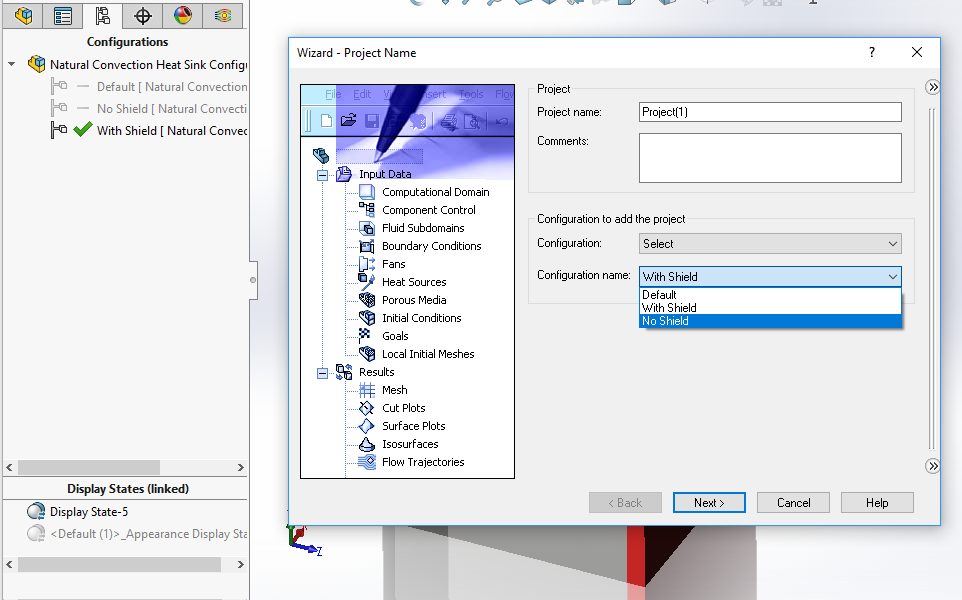Collapse the Natural Convection Heat Sink tree
The image size is (962, 600).
pyautogui.click(x=12, y=64)
